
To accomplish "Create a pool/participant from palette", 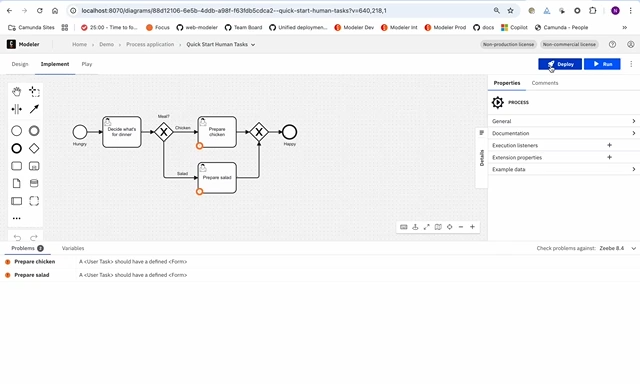I will tap(16, 201).
